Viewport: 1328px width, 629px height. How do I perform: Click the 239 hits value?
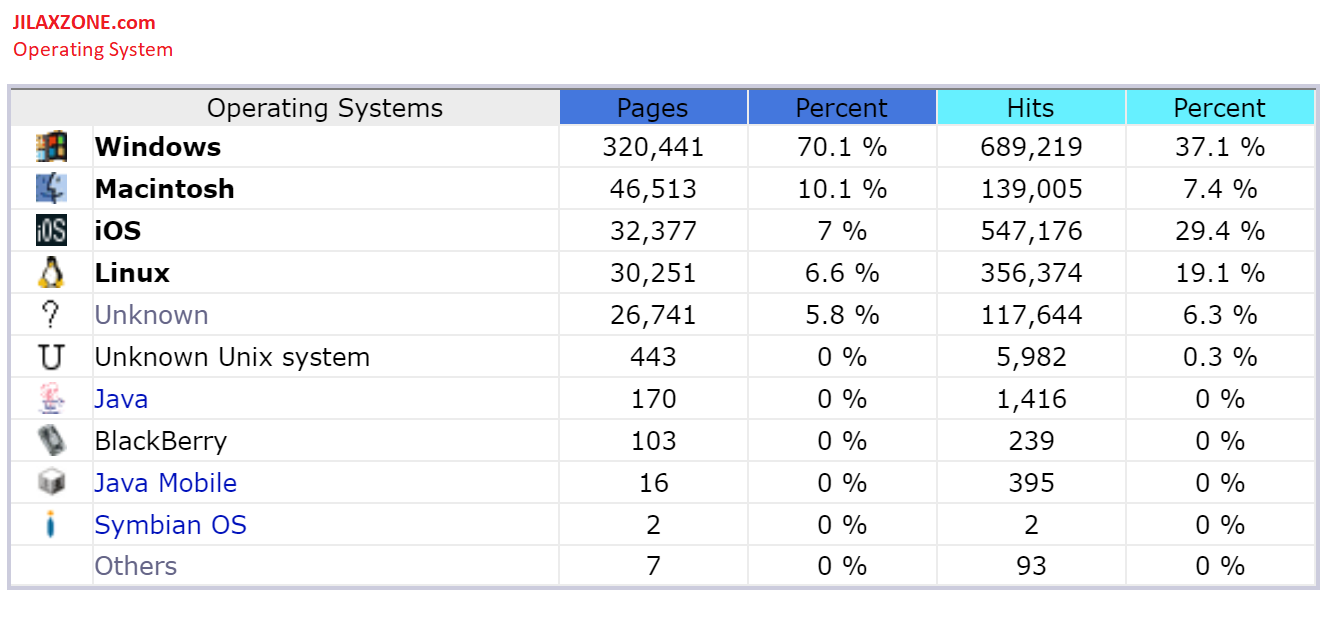pyautogui.click(x=1031, y=441)
